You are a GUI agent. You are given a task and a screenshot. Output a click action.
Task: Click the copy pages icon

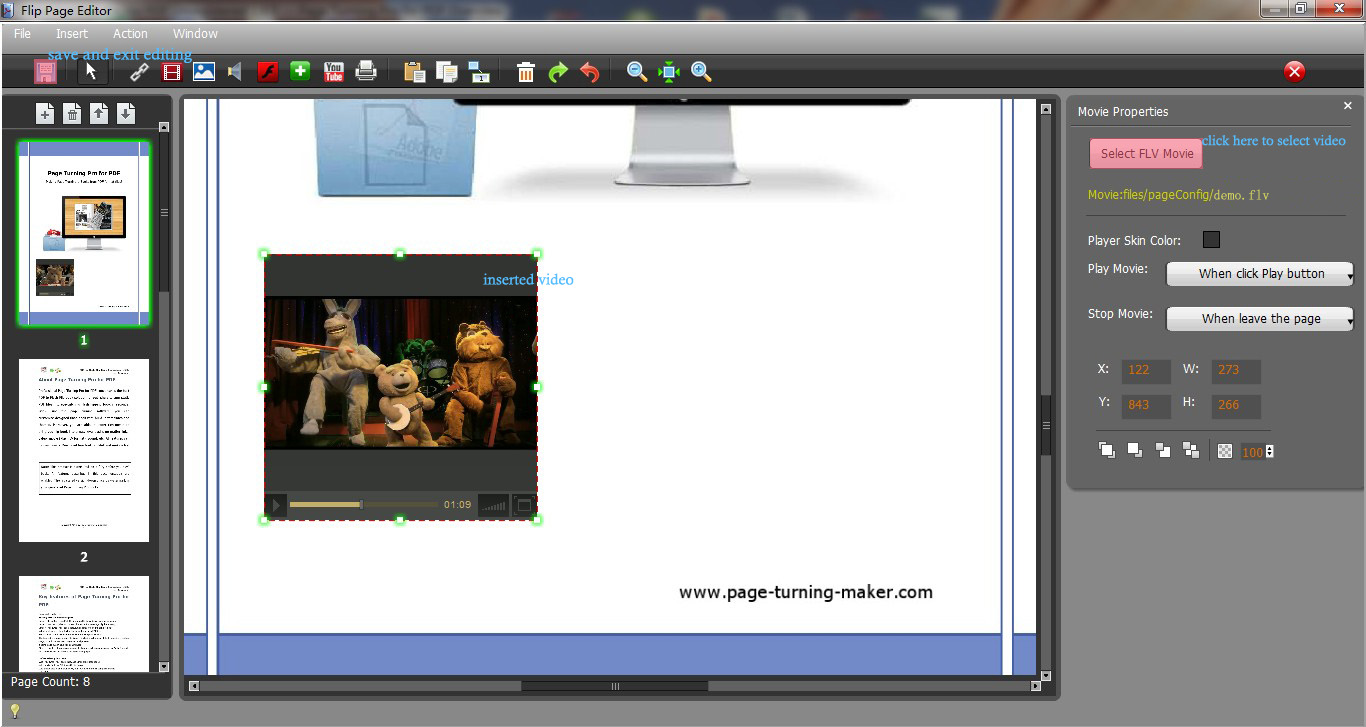(x=447, y=72)
